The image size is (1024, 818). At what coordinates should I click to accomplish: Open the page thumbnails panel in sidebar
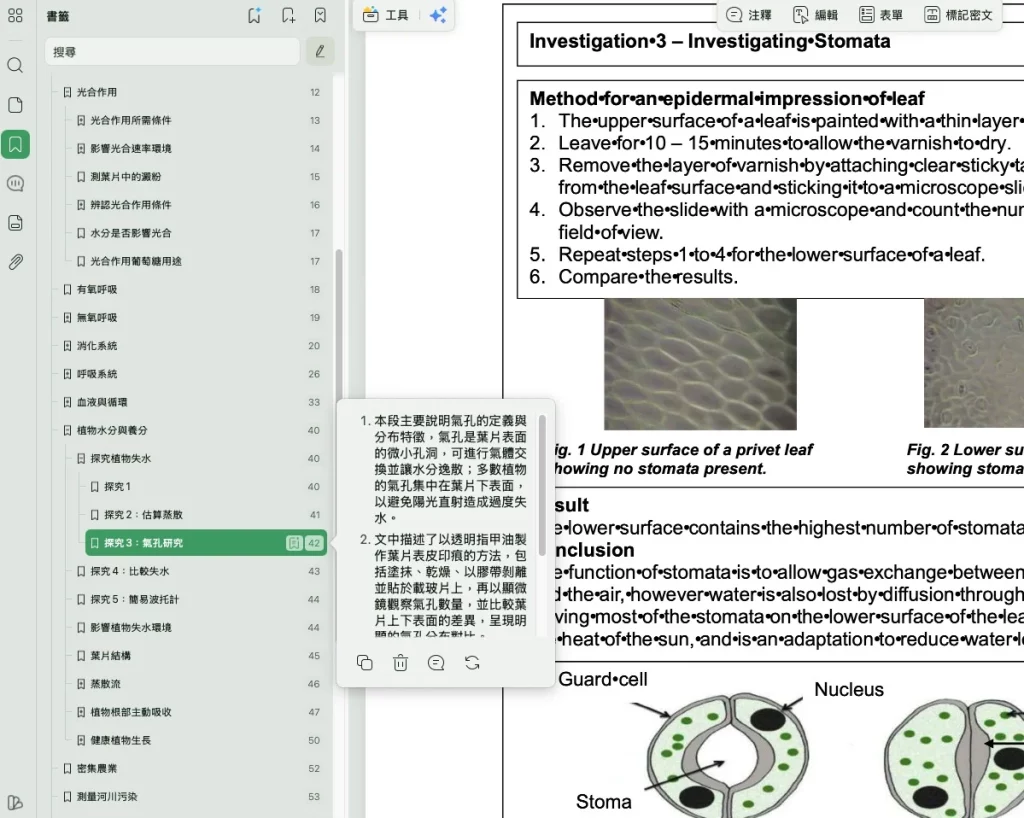[15, 105]
